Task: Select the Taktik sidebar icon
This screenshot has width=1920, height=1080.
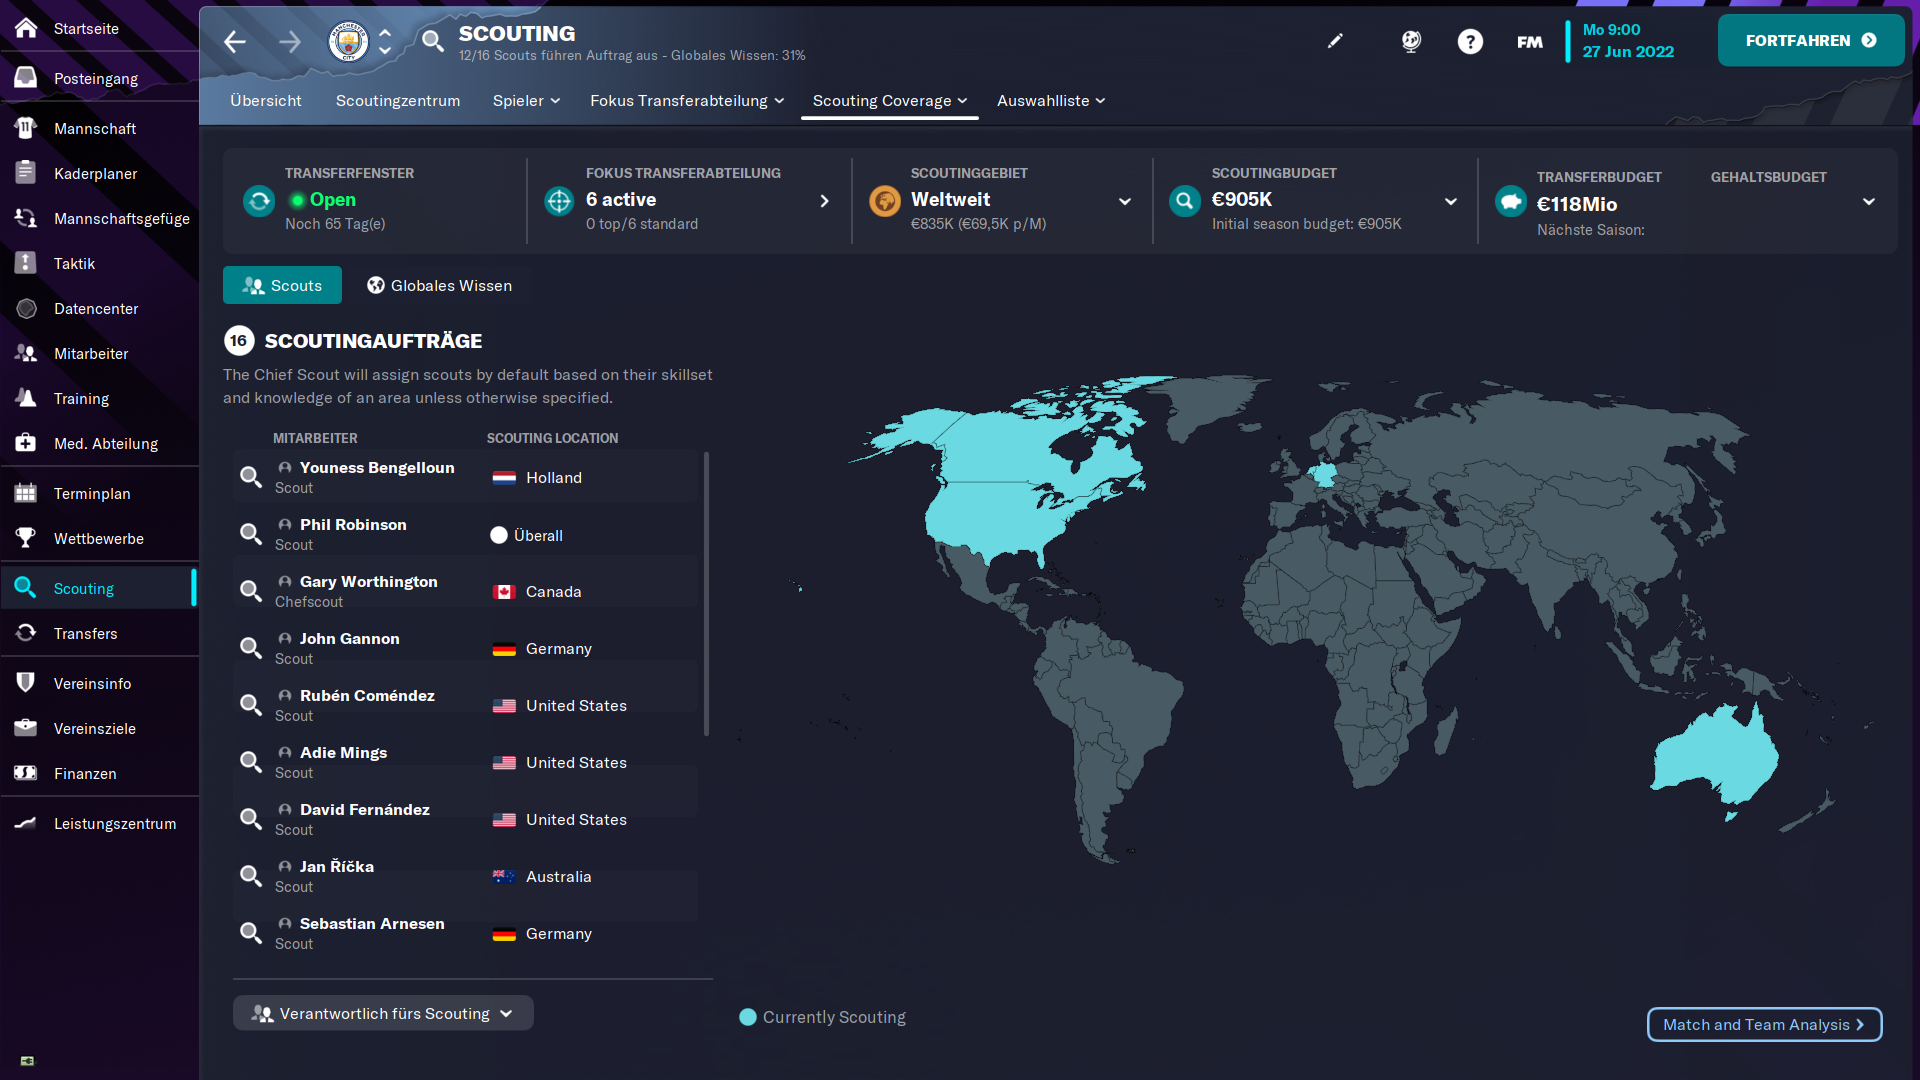Action: [26, 263]
